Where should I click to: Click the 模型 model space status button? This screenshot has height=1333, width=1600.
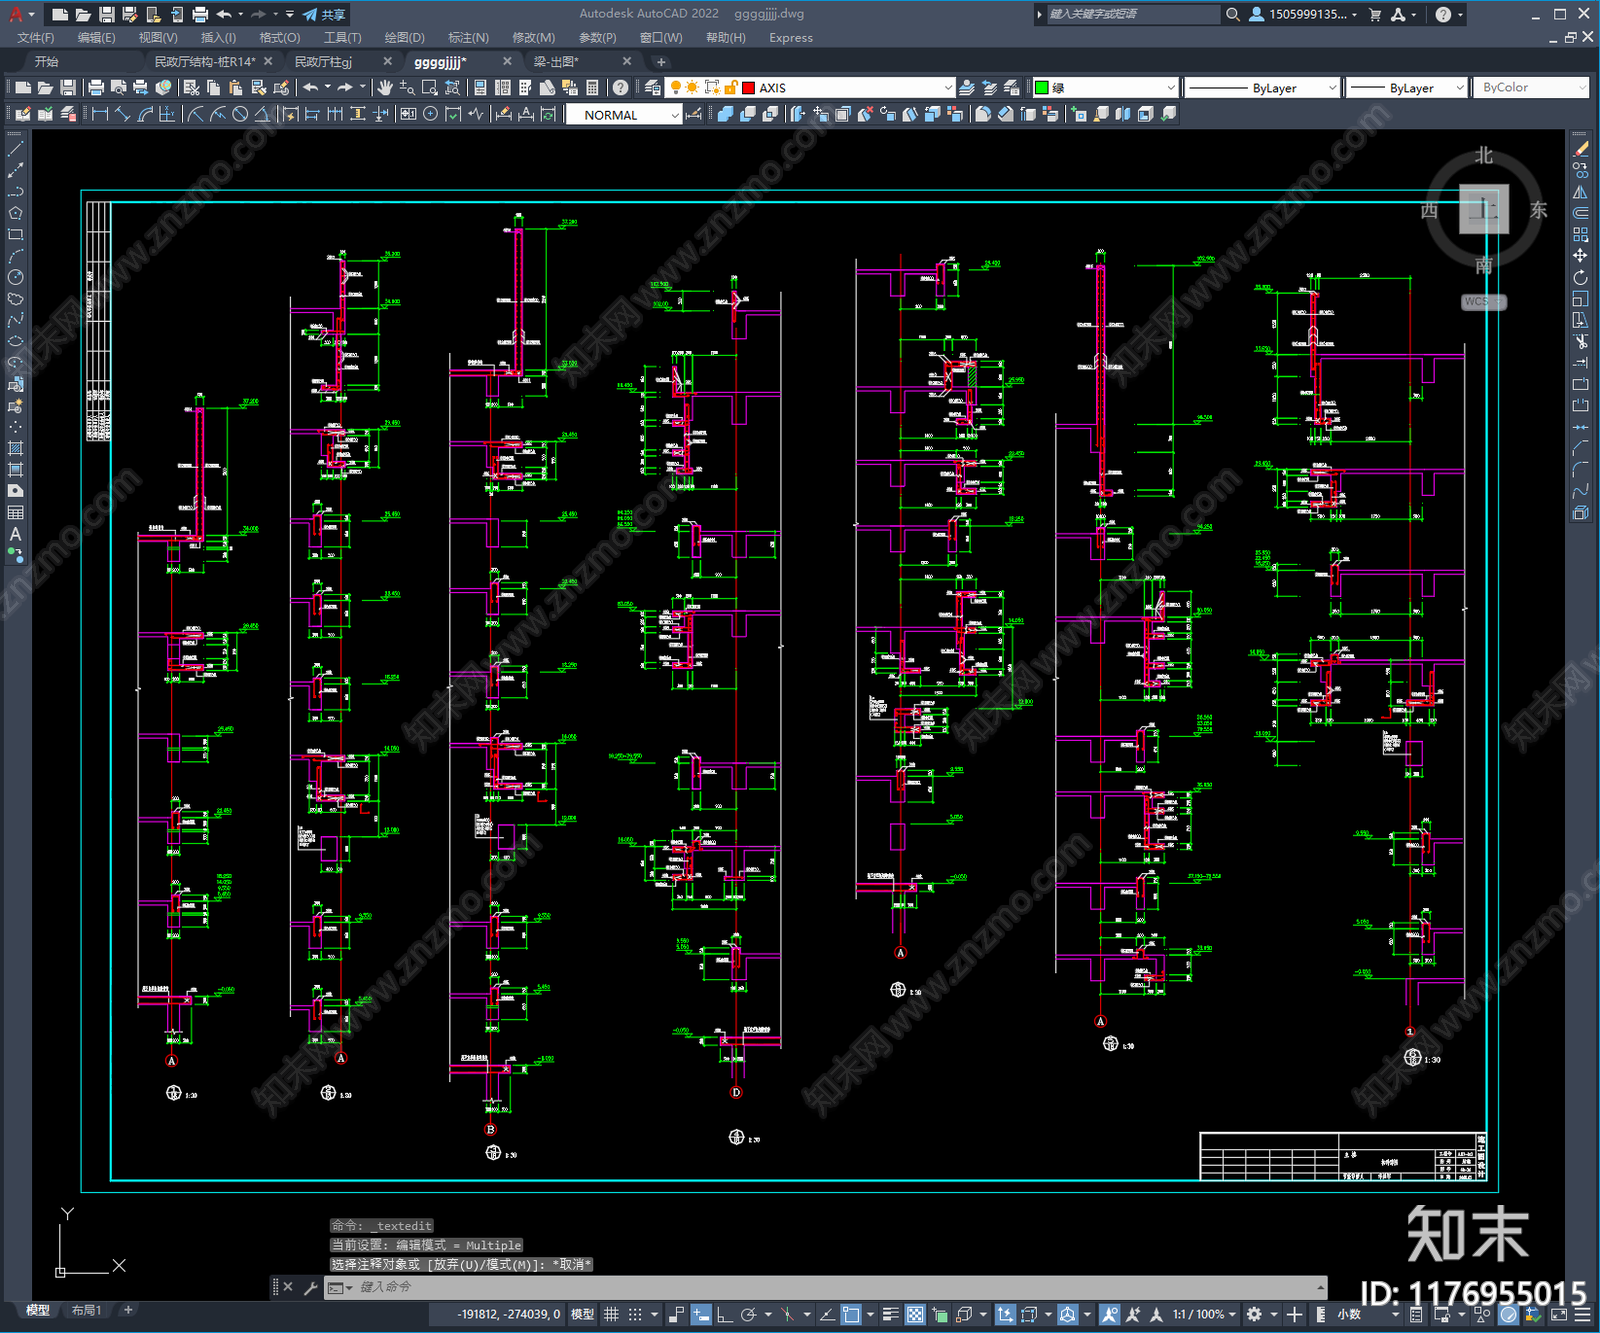click(x=582, y=1314)
